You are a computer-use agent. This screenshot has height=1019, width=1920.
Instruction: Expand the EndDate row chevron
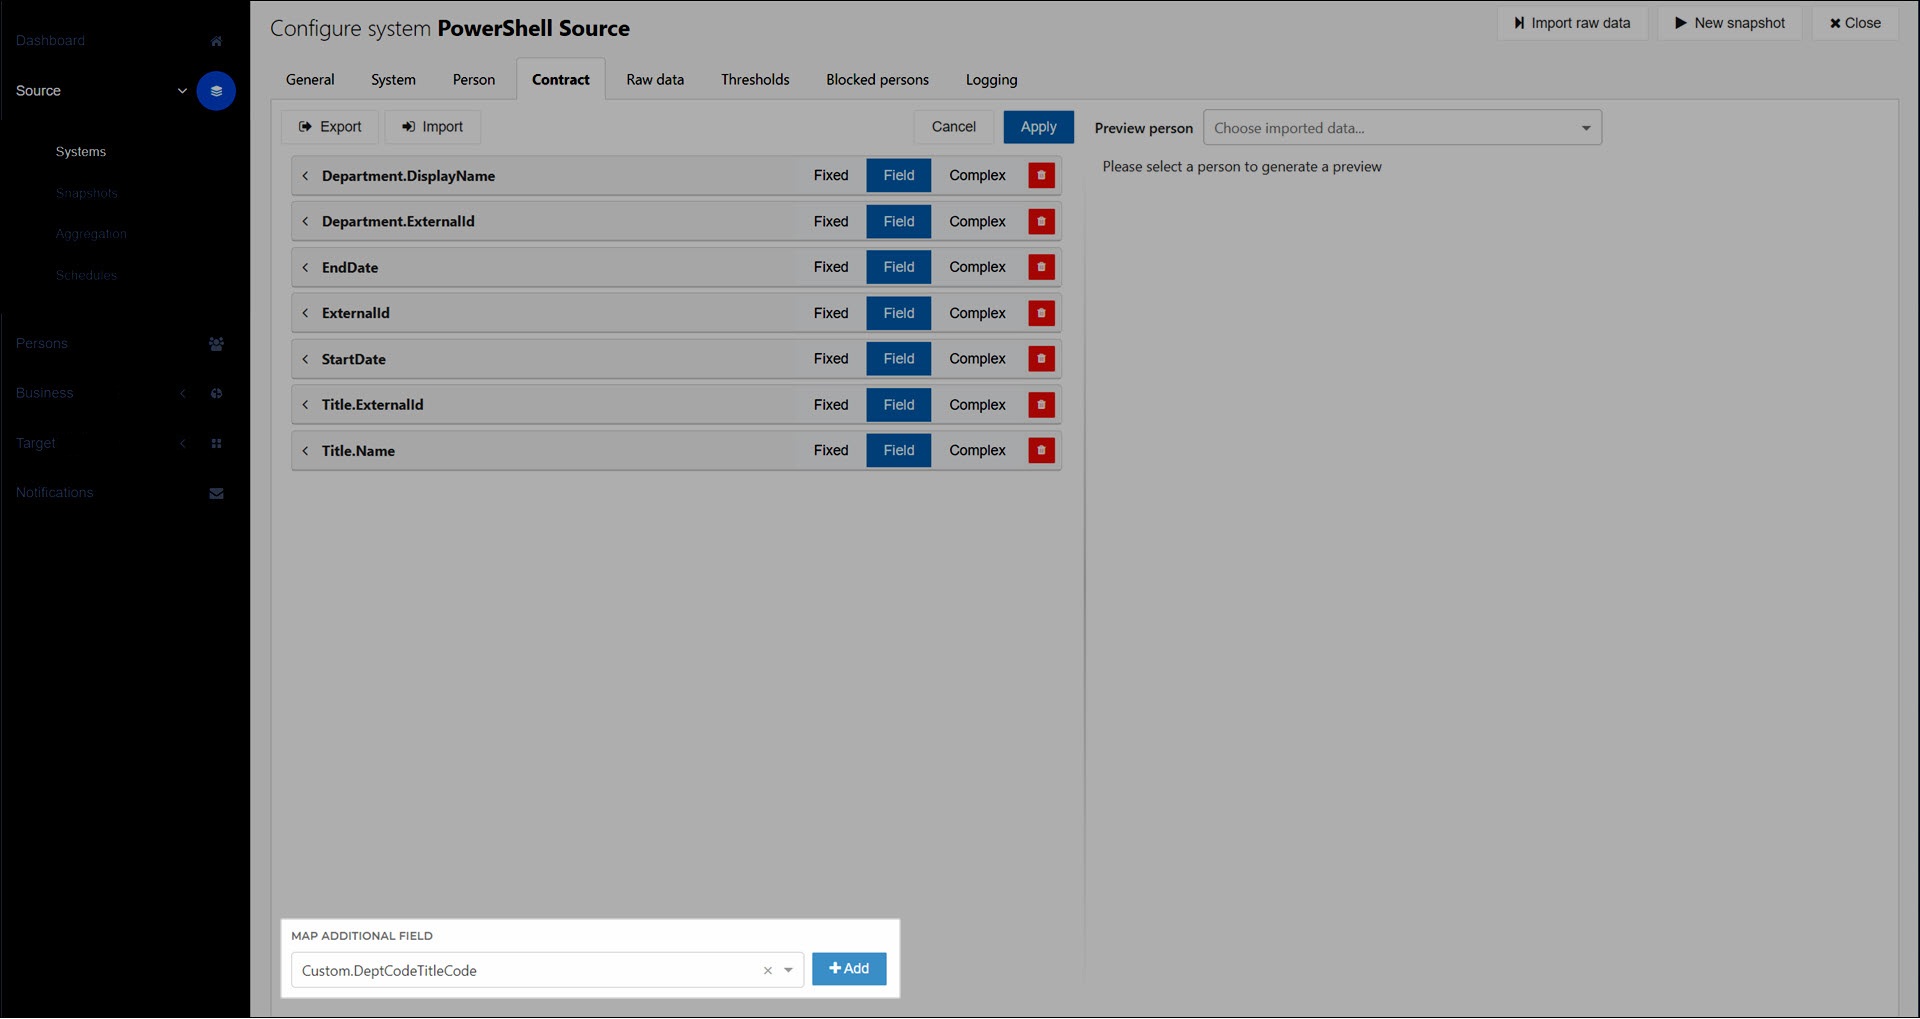(x=305, y=268)
